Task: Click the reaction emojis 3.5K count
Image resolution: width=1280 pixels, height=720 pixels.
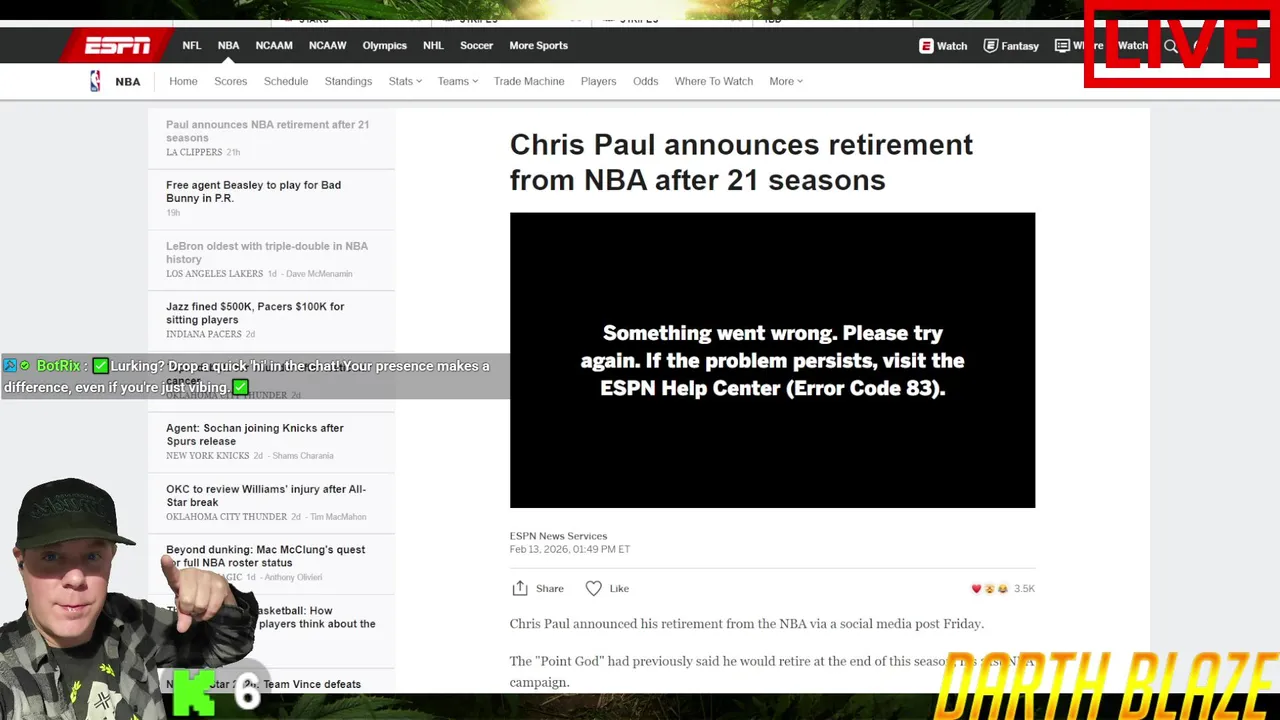Action: [x=1003, y=589]
